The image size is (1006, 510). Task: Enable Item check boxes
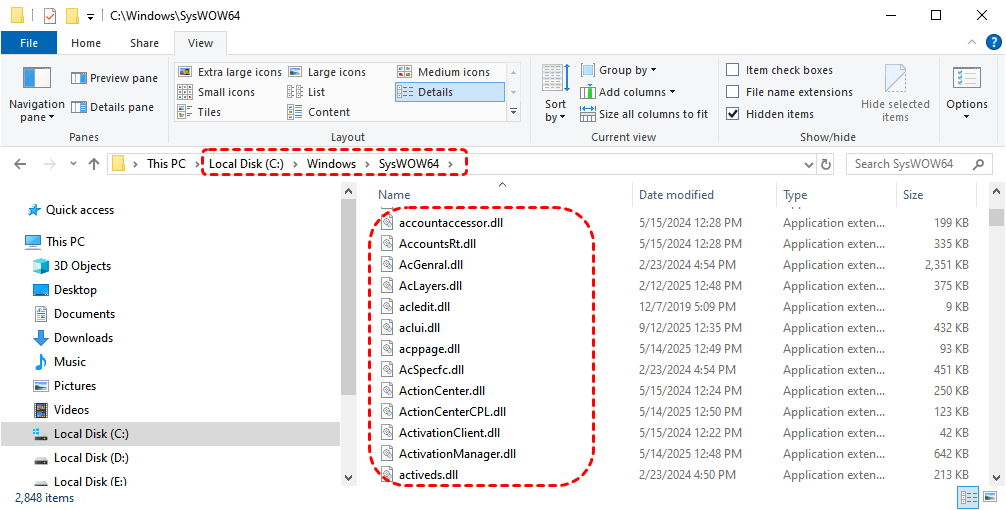(x=733, y=70)
